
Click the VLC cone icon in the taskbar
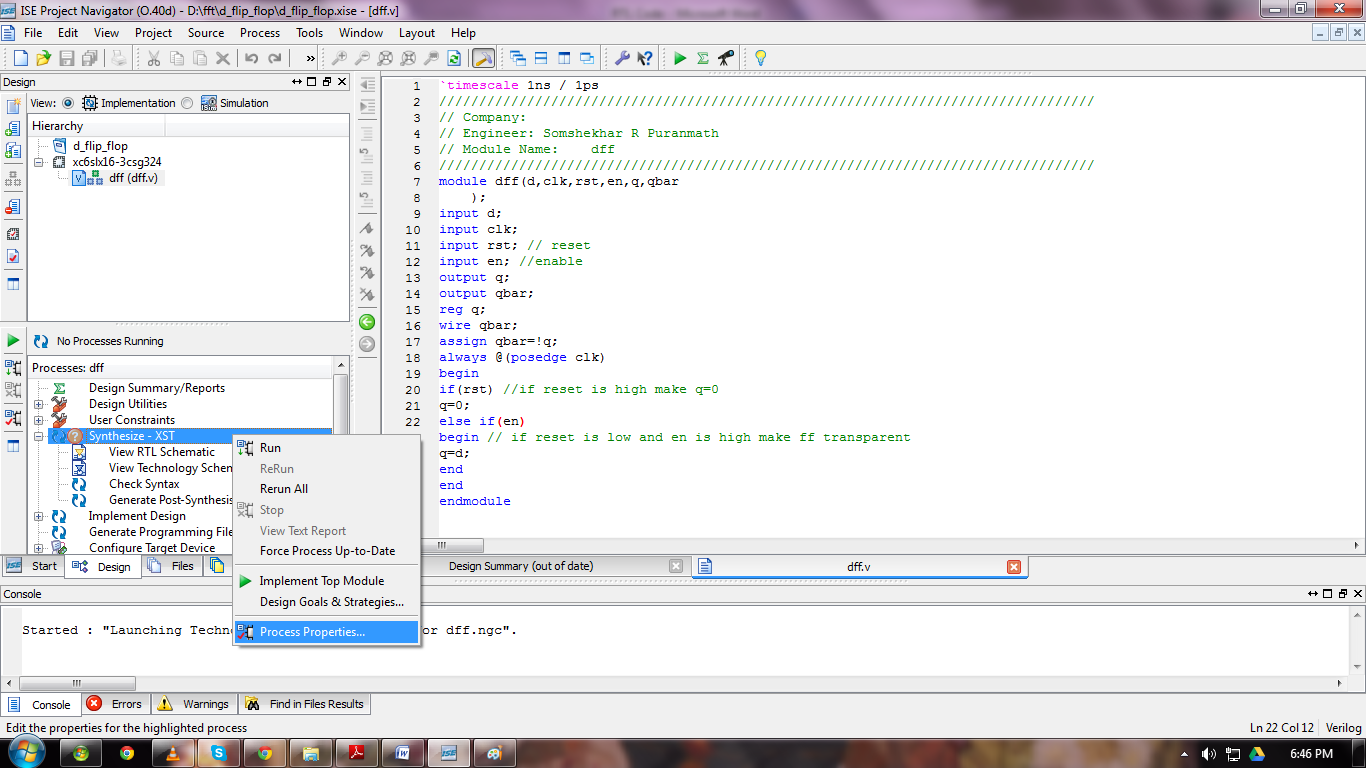coord(172,753)
